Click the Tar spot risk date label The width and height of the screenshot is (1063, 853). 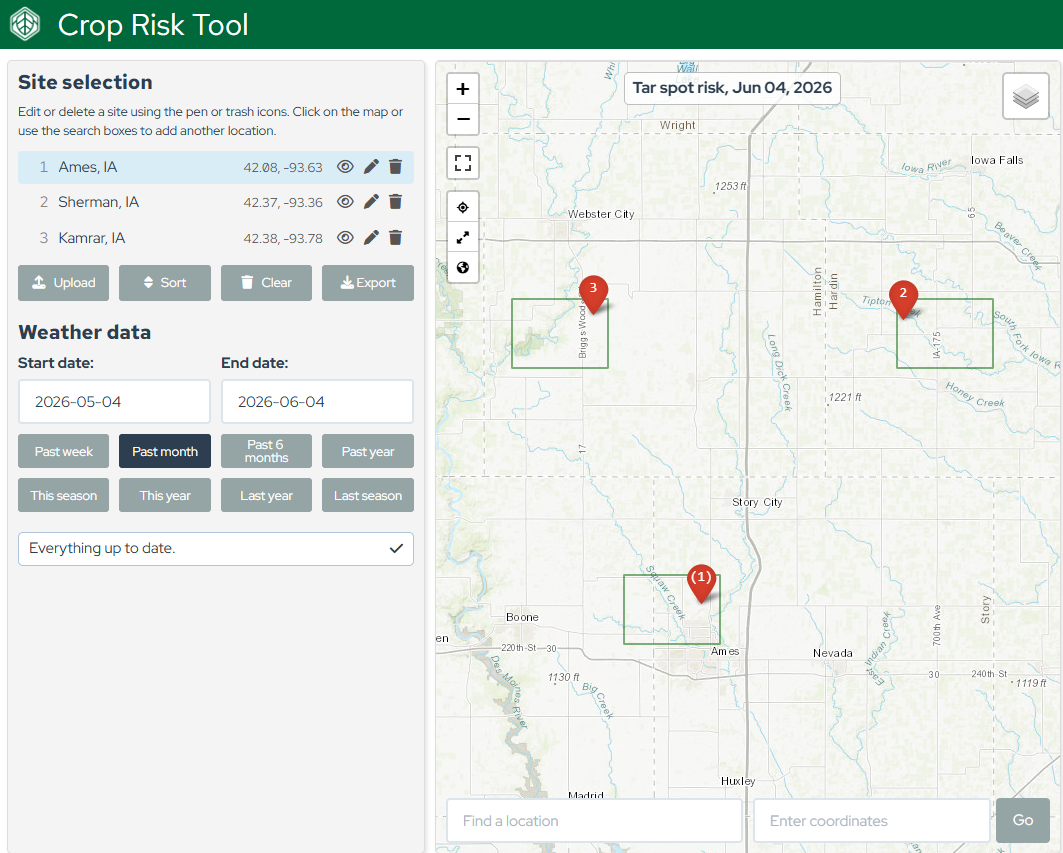pos(732,88)
